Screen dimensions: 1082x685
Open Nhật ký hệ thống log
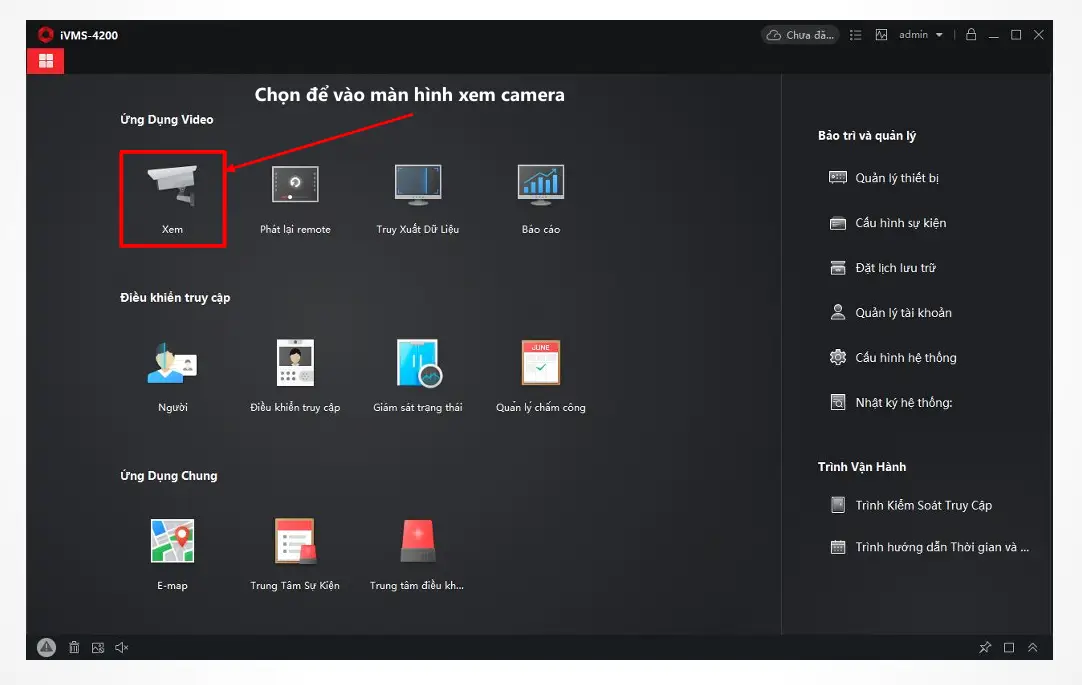(x=903, y=403)
